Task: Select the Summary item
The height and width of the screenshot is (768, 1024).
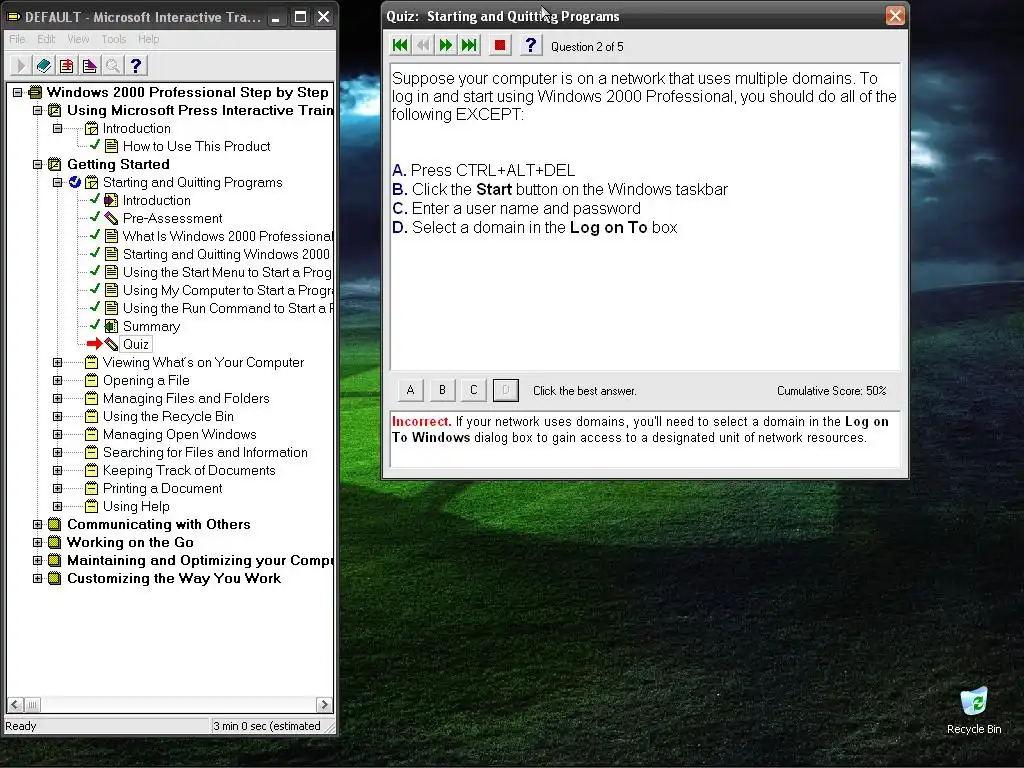Action: click(x=152, y=327)
